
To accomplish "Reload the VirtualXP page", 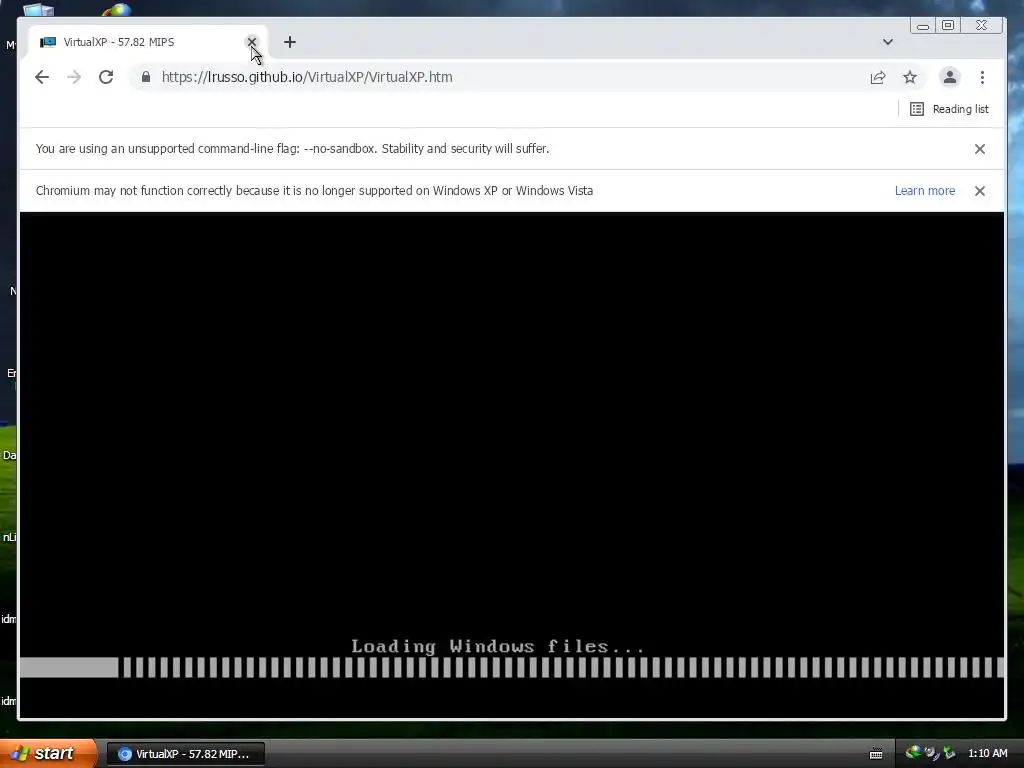I will pos(106,77).
